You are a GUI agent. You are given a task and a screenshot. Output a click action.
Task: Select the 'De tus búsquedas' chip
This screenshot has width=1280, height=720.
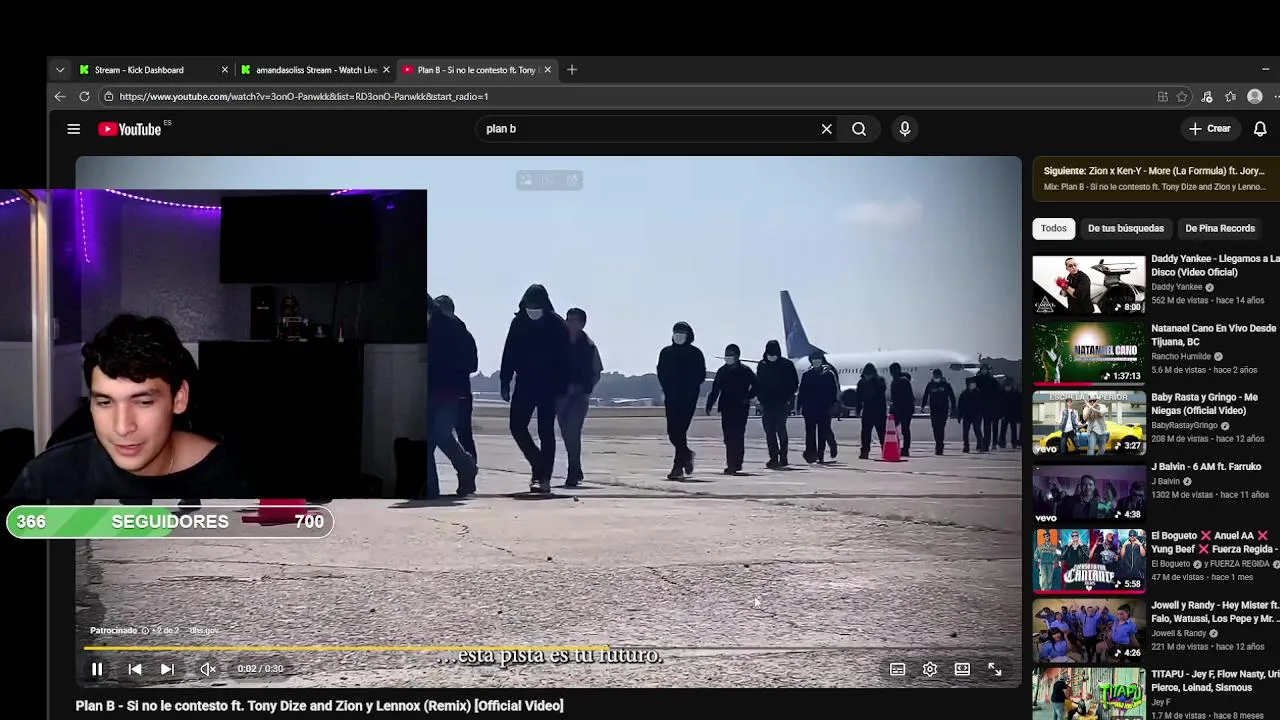[x=1125, y=228]
